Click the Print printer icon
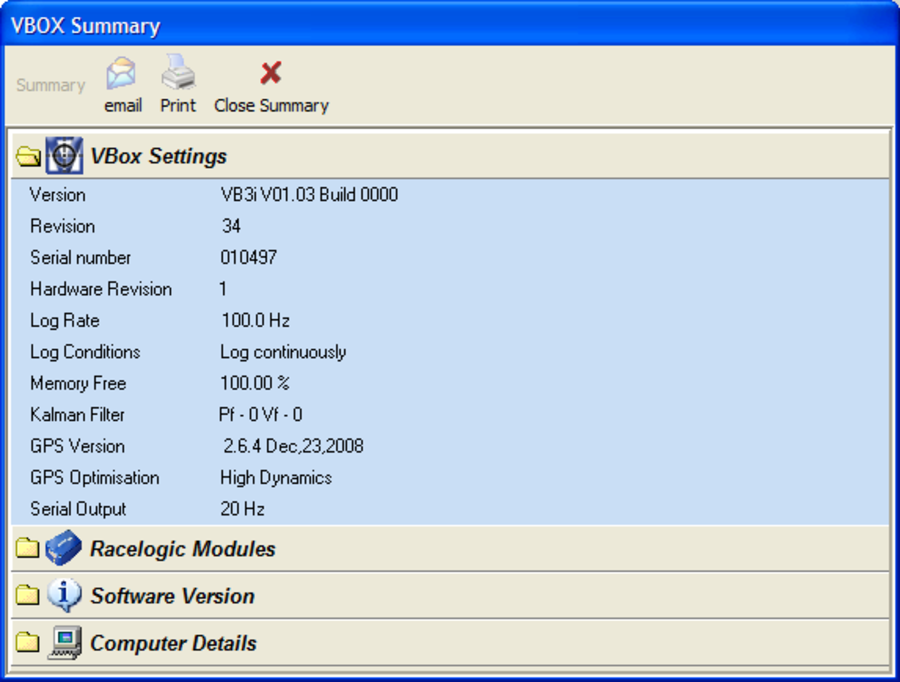The height and width of the screenshot is (682, 900). [178, 72]
